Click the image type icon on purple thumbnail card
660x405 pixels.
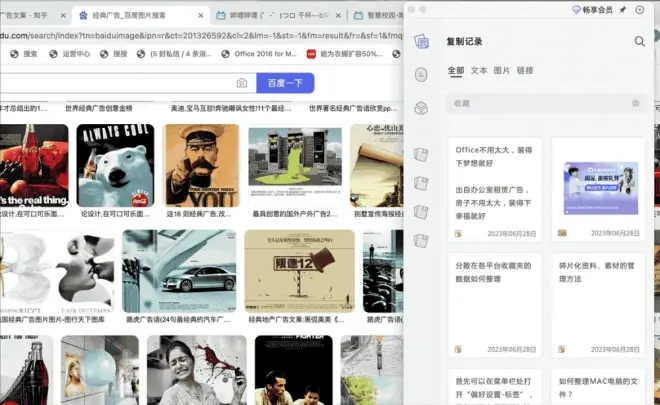click(562, 233)
